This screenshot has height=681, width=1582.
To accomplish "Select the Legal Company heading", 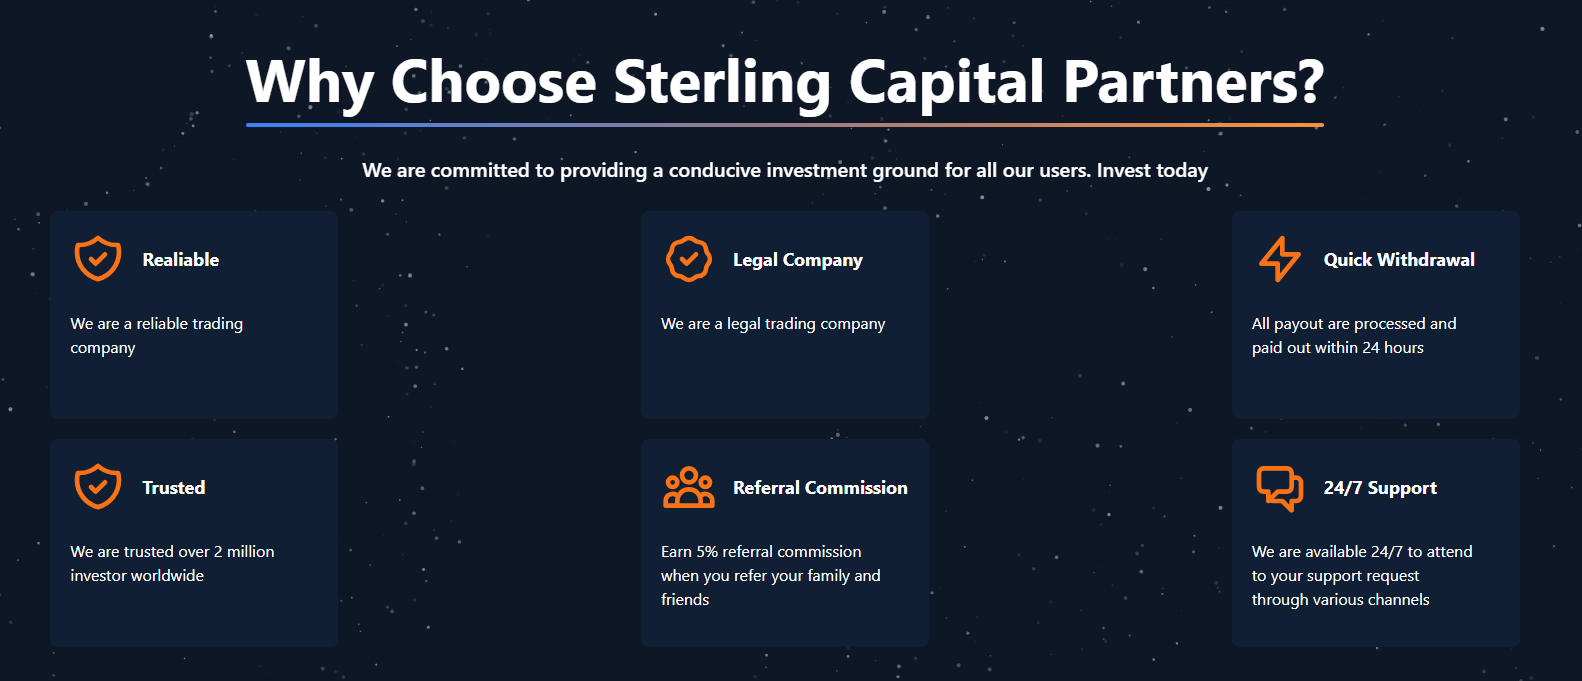I will point(797,260).
